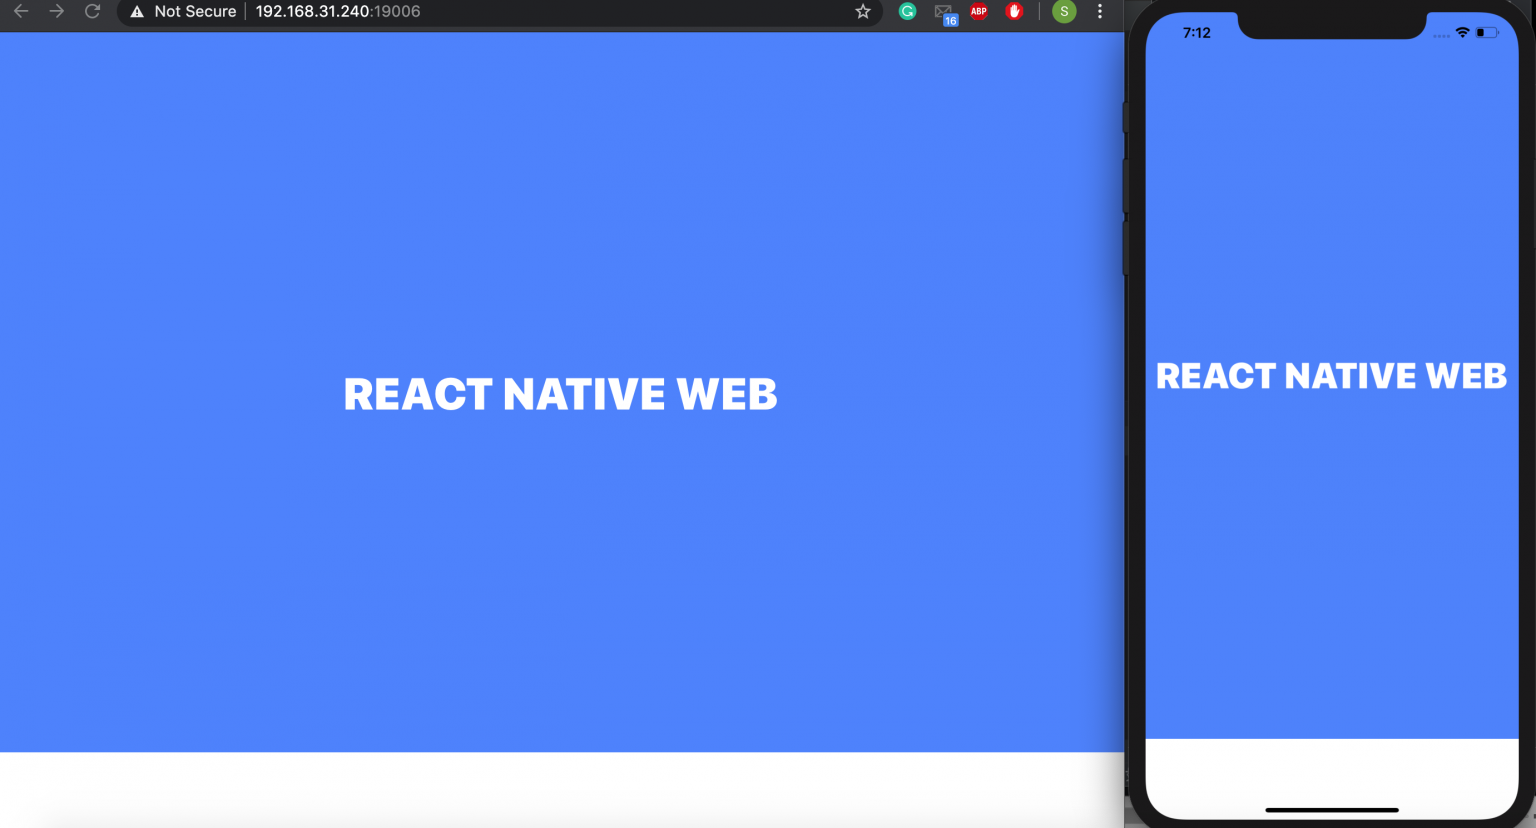1536x828 pixels.
Task: Click the phone status bar time 7:12
Action: [1197, 32]
